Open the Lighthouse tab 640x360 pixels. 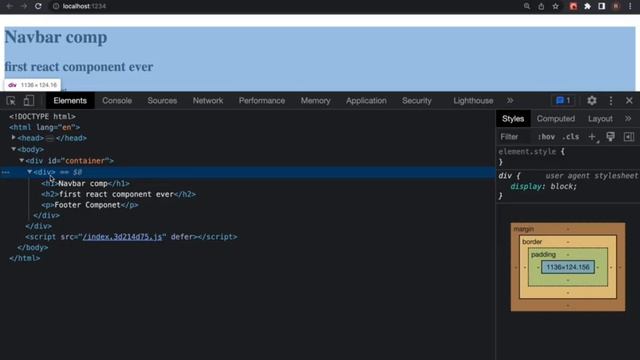[x=473, y=100]
